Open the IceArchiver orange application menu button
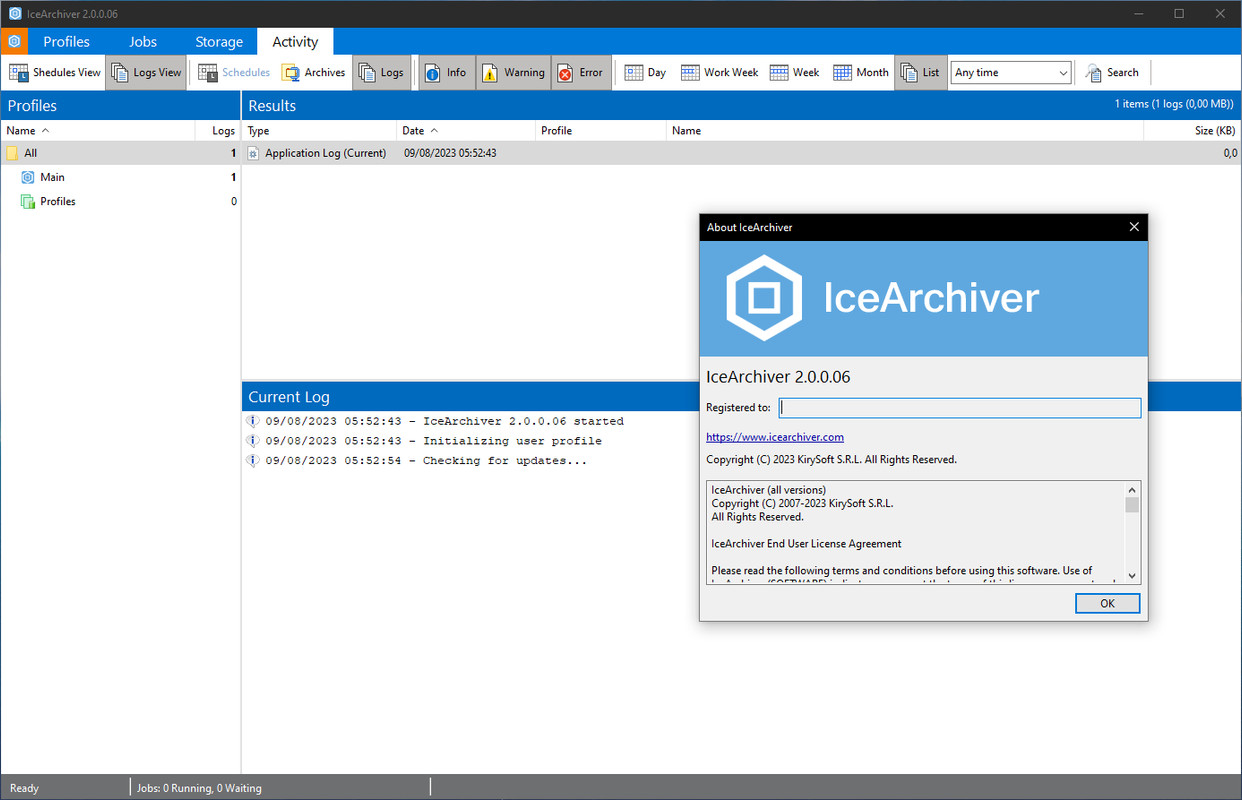Image resolution: width=1242 pixels, height=800 pixels. [14, 41]
